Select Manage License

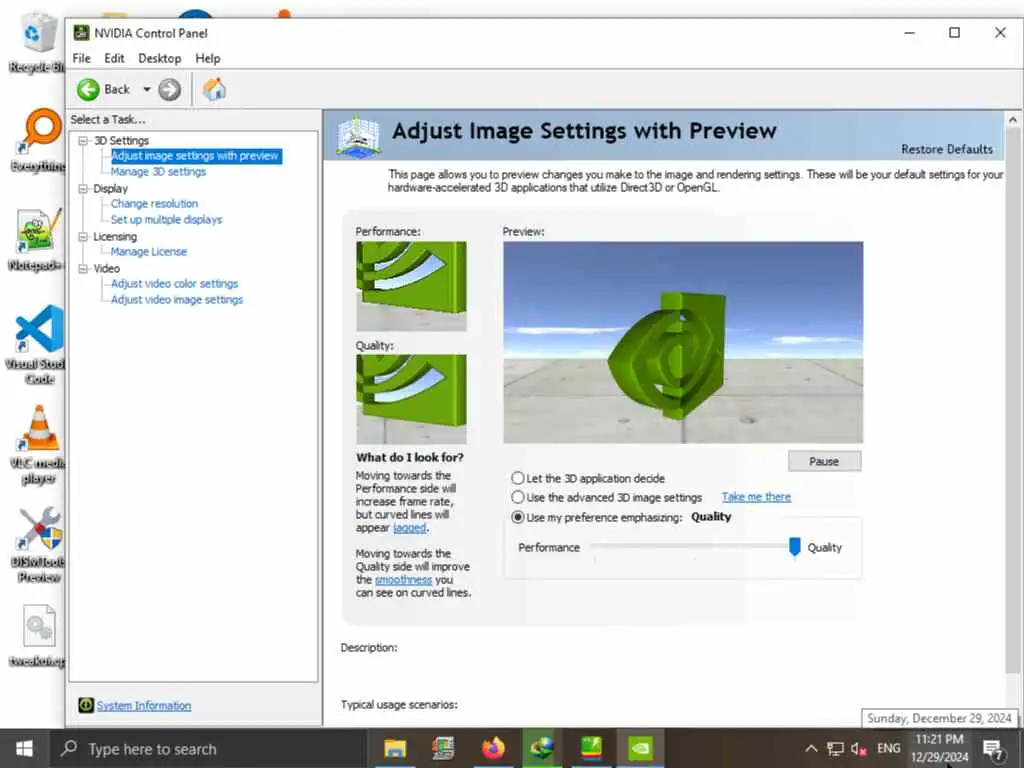(148, 251)
